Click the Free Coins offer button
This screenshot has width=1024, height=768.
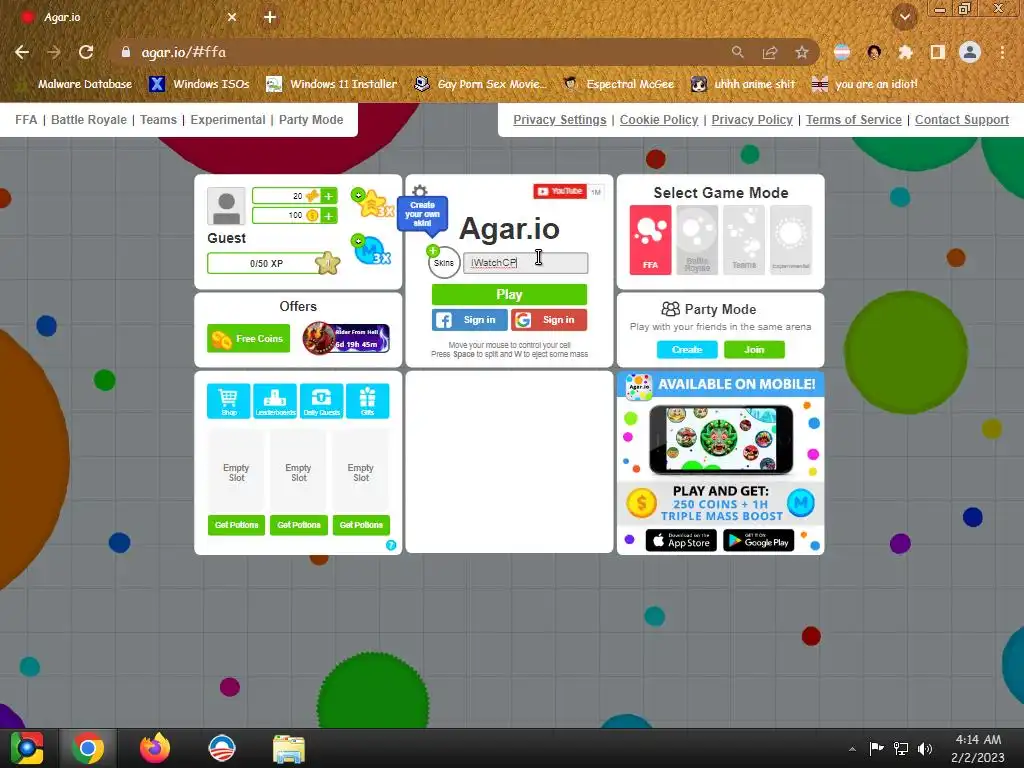[x=248, y=338]
